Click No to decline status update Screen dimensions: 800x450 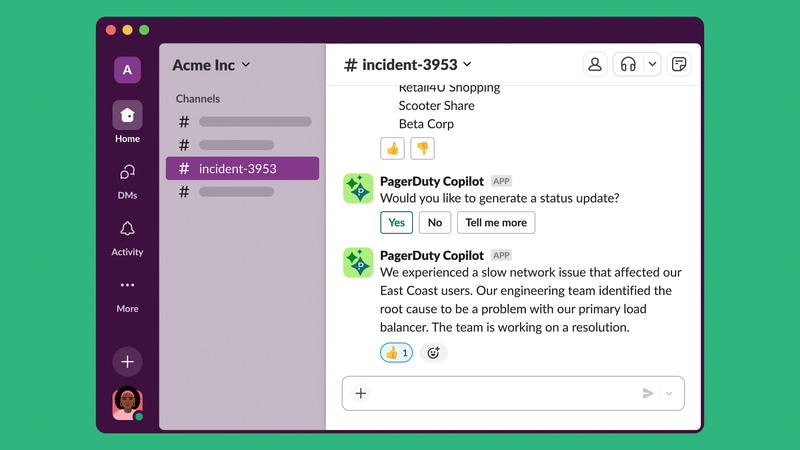(x=435, y=222)
